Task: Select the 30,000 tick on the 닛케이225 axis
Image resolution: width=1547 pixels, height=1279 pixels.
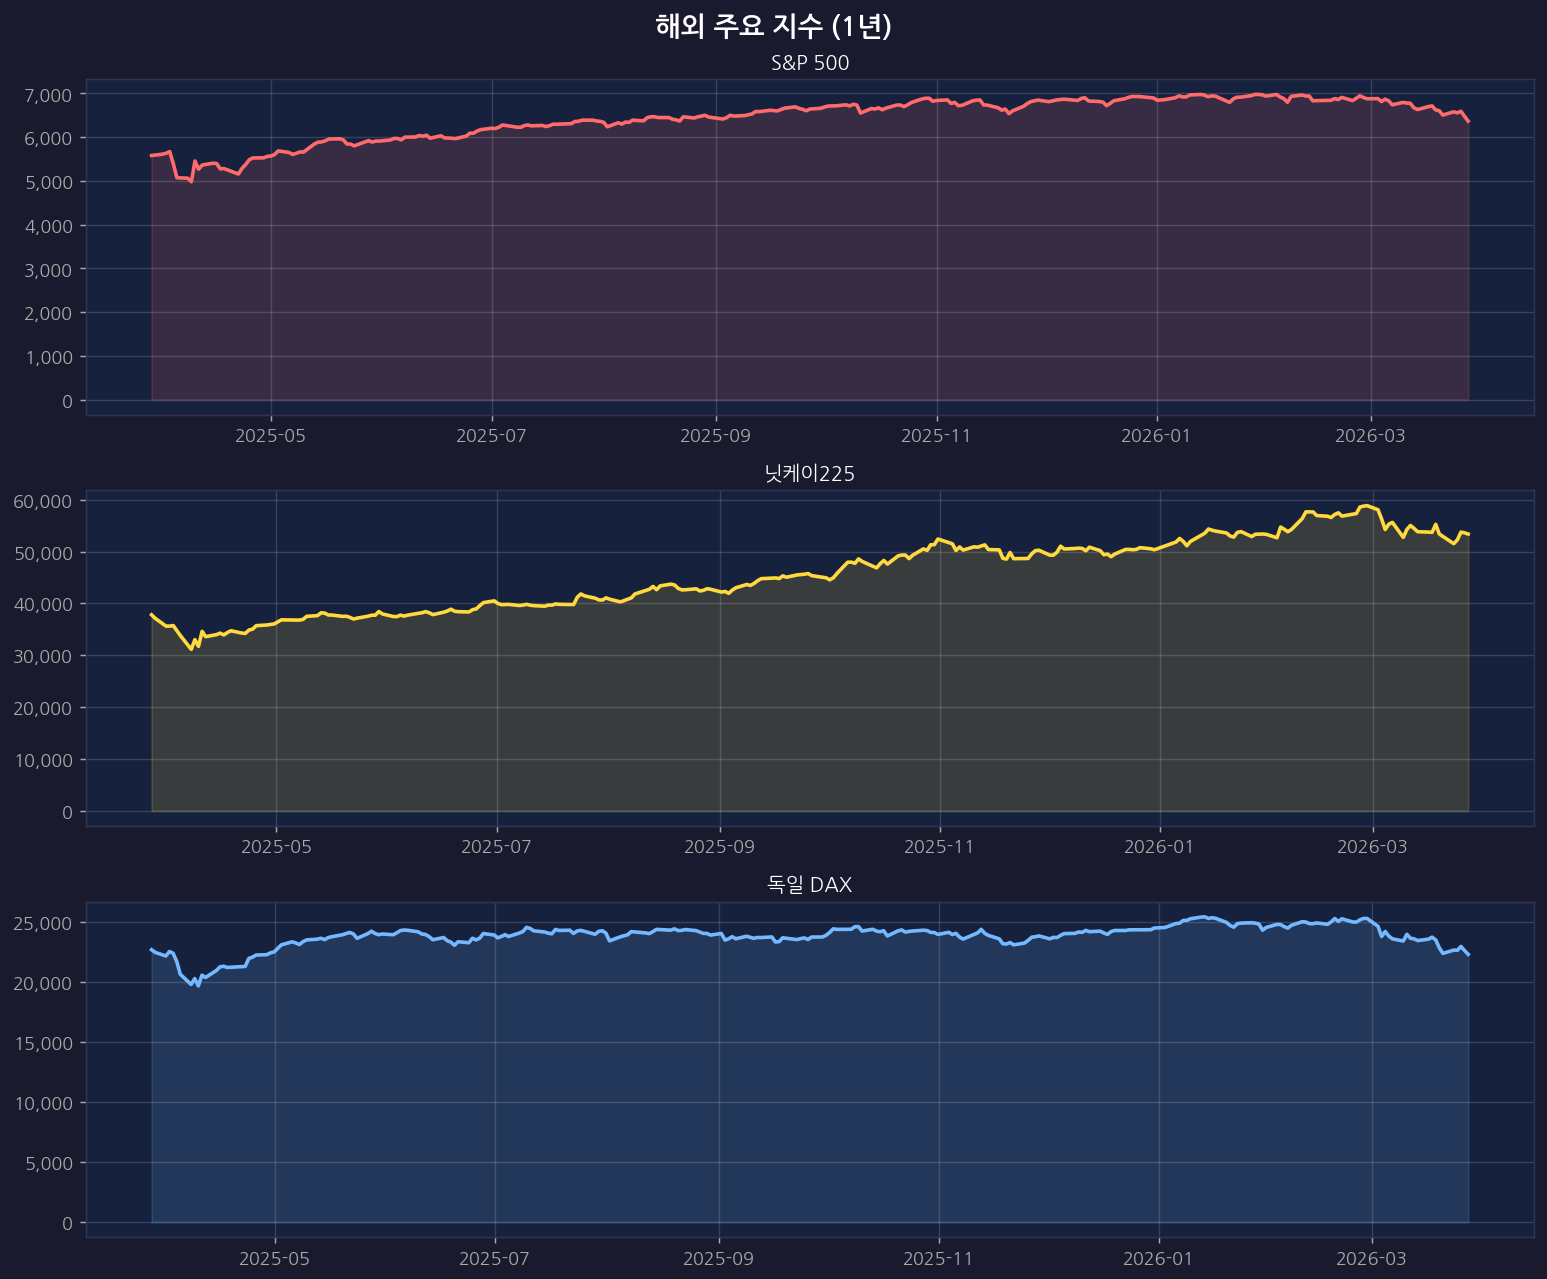Action: click(43, 656)
